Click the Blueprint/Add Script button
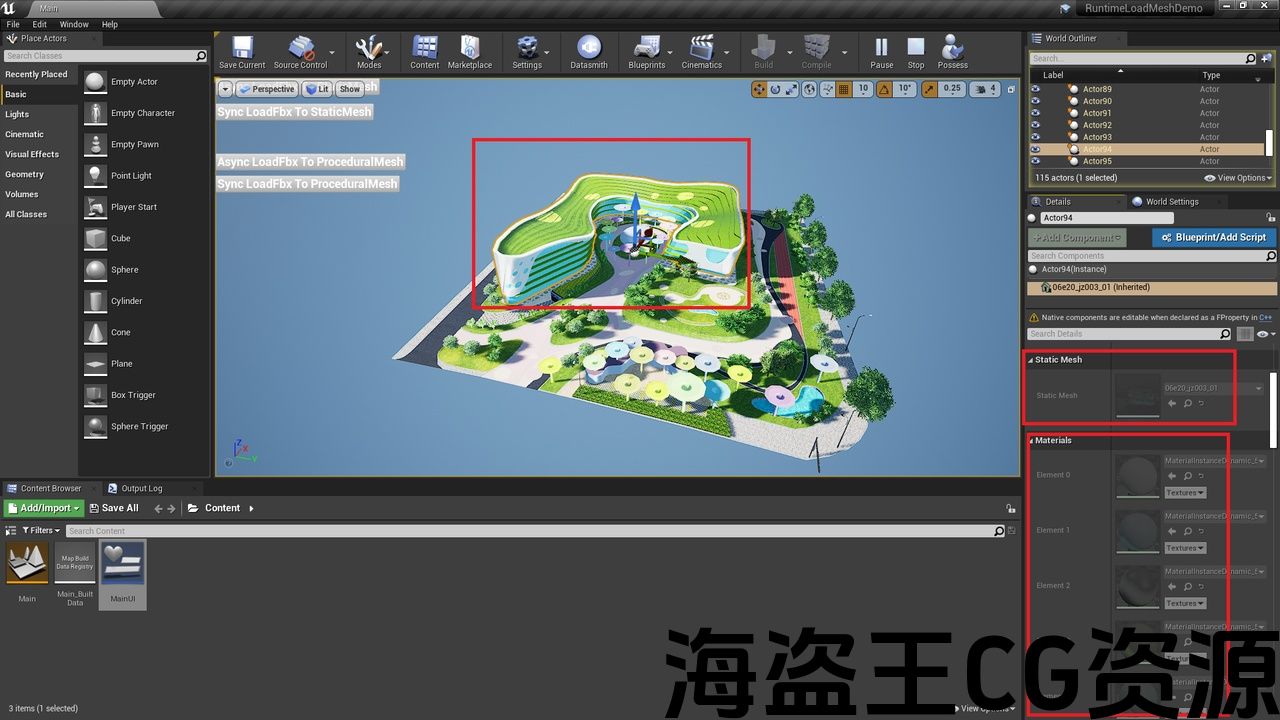Screen dimensions: 1280x720 1213,238
